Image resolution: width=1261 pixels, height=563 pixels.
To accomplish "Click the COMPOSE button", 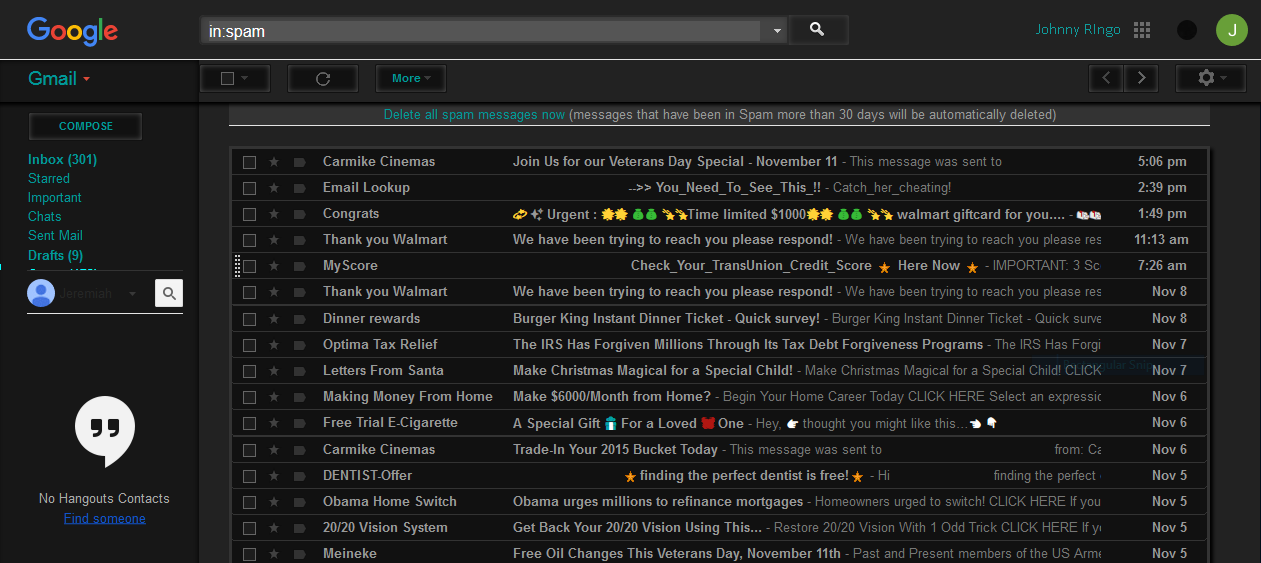I will pos(86,126).
